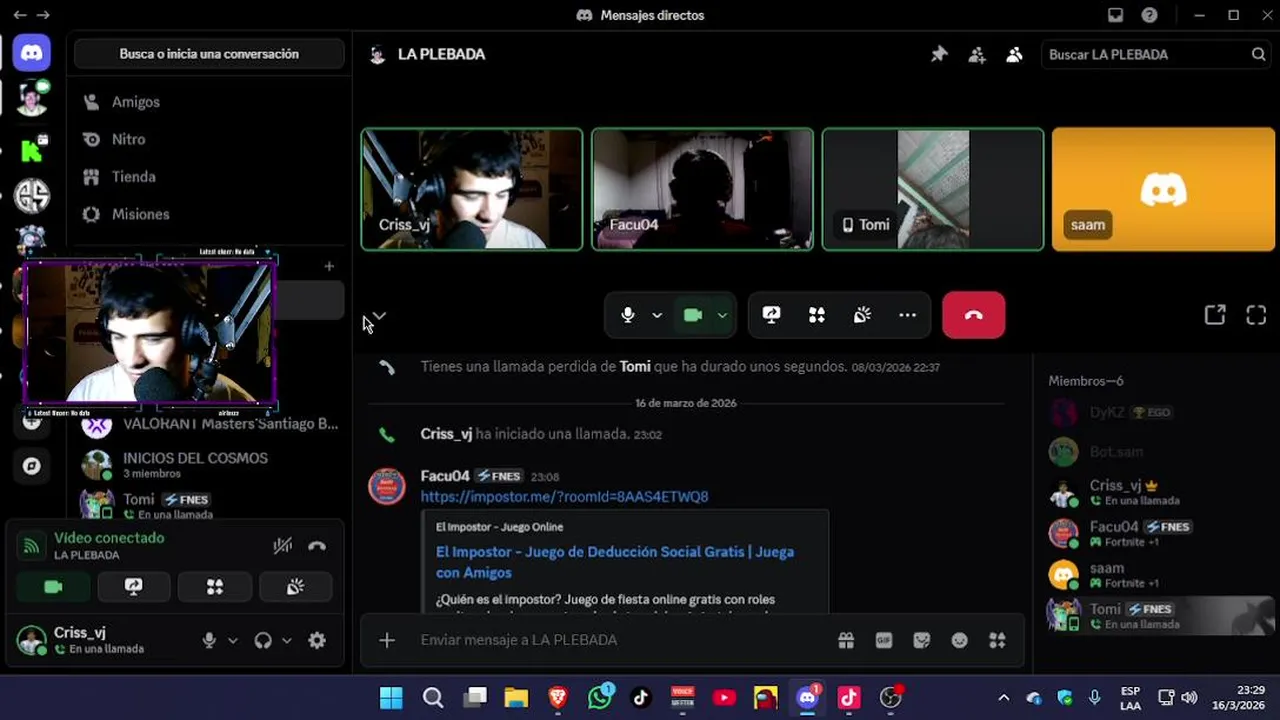This screenshot has width=1280, height=720.
Task: Click Busca o inicia una conversación
Action: pyautogui.click(x=209, y=54)
